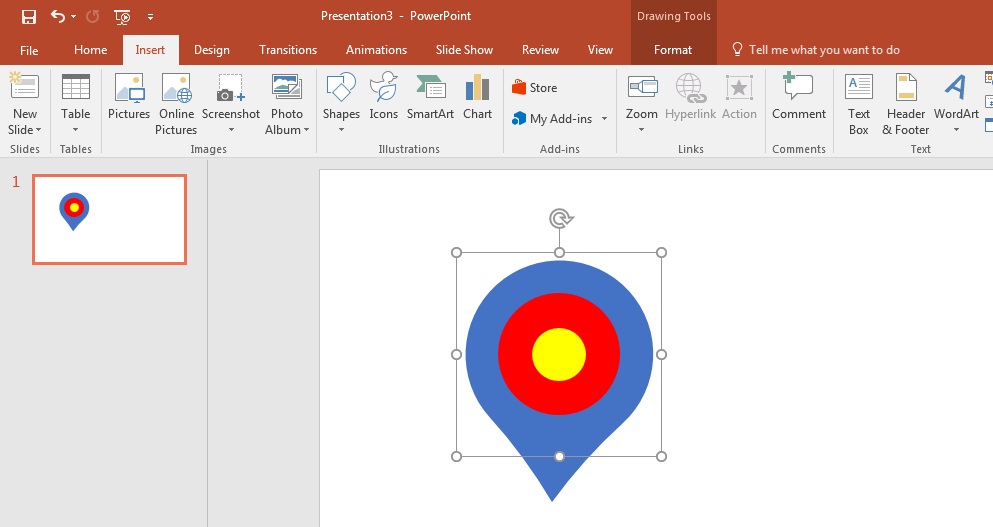Open the View tab

point(600,50)
